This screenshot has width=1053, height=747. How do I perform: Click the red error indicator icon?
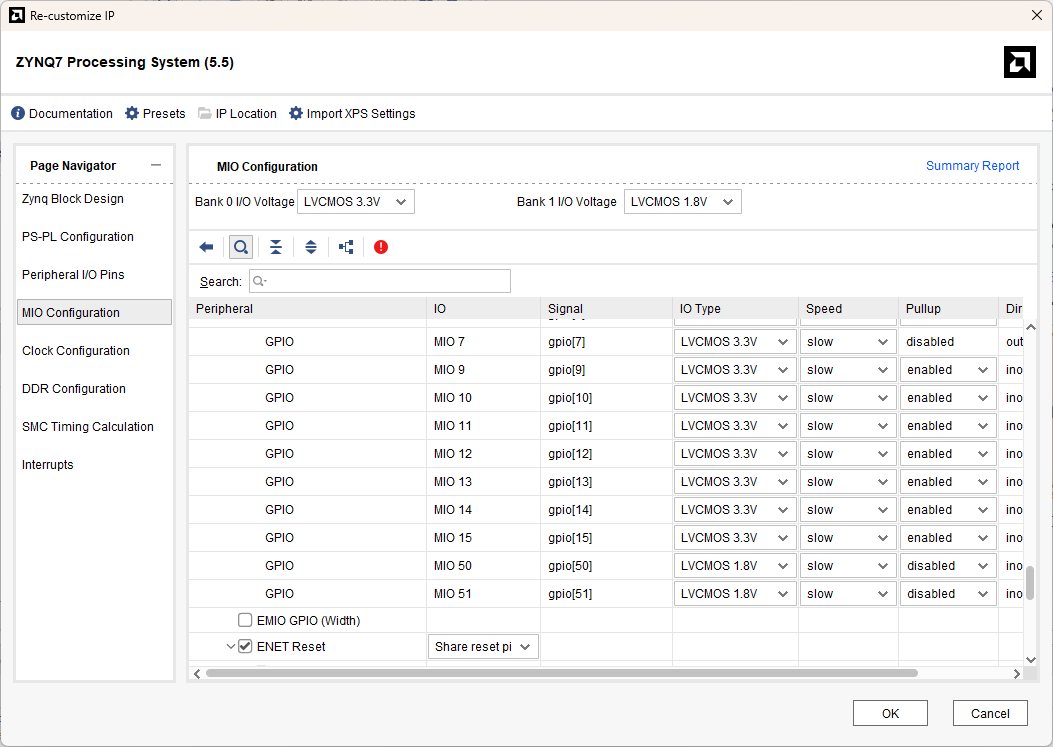click(x=381, y=247)
